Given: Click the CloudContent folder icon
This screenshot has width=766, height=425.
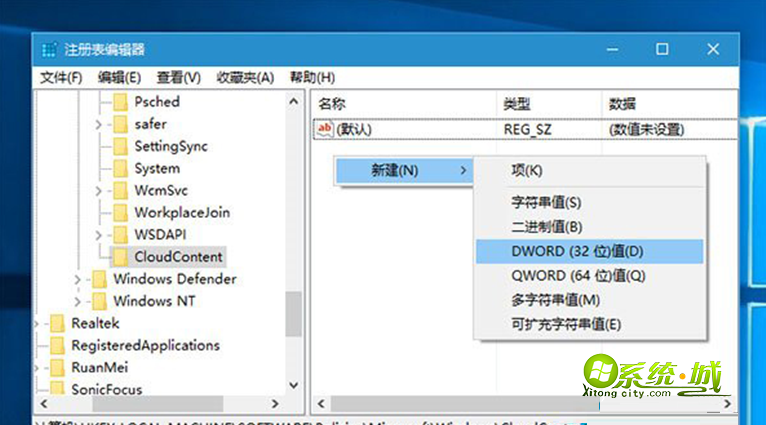Looking at the screenshot, I should pyautogui.click(x=120, y=257).
